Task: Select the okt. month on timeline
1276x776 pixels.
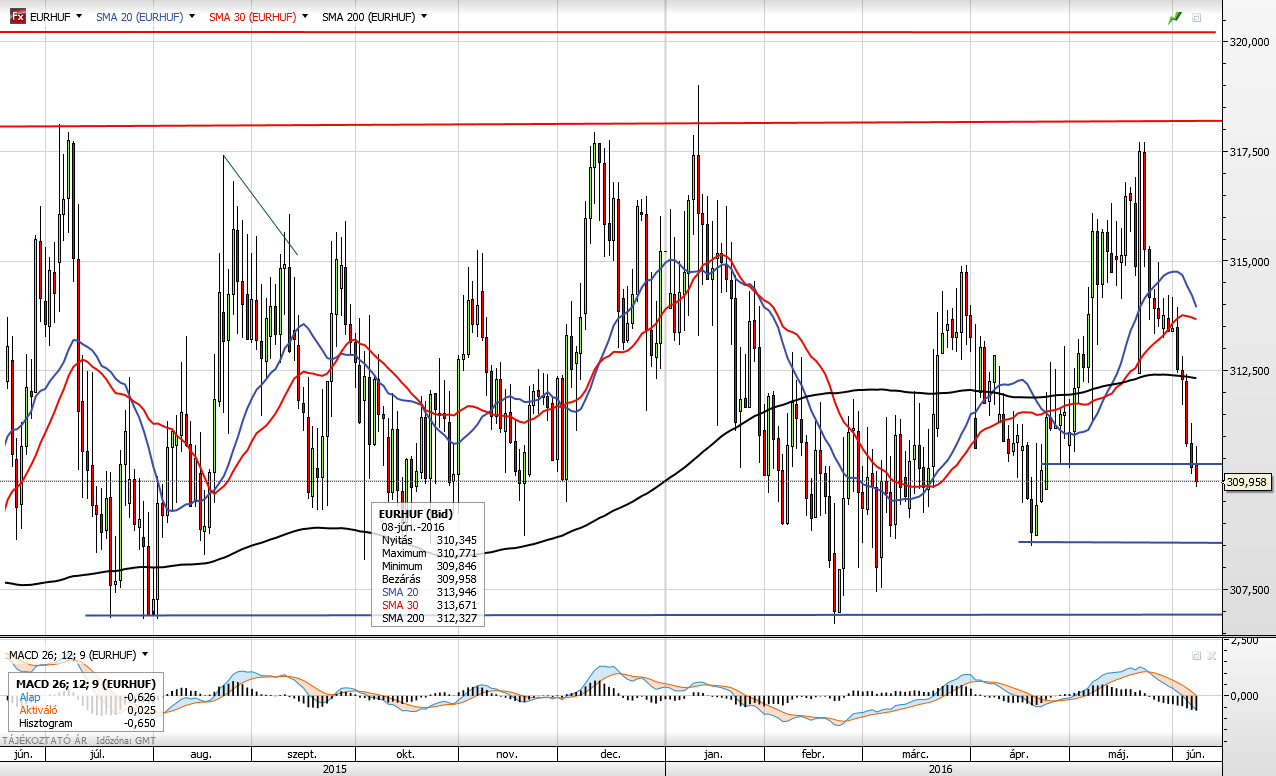Action: [x=405, y=755]
